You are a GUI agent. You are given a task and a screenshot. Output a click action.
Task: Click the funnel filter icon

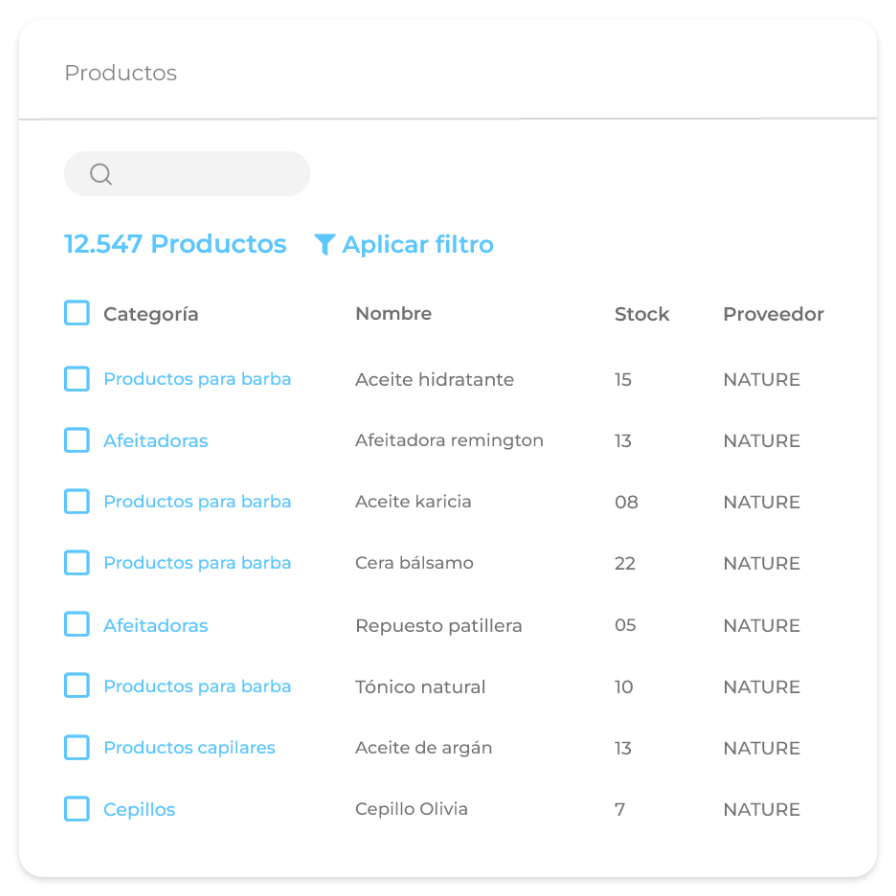pos(324,245)
